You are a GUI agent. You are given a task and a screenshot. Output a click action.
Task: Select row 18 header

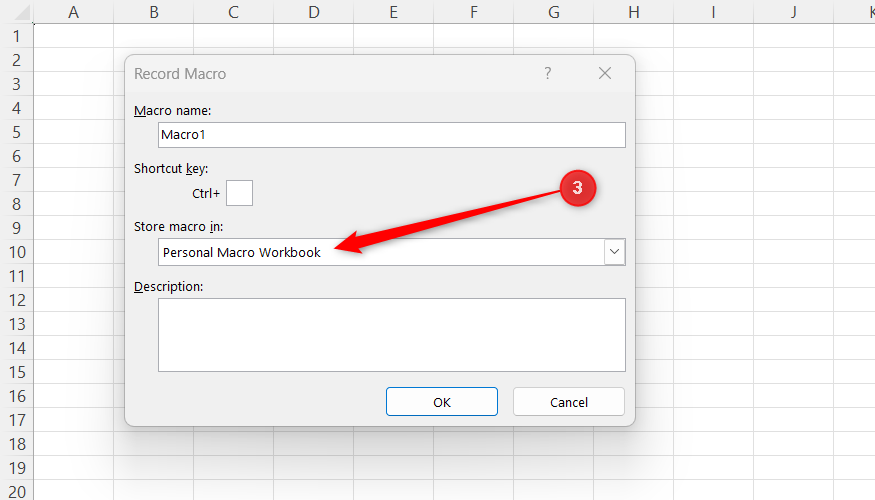pos(17,444)
